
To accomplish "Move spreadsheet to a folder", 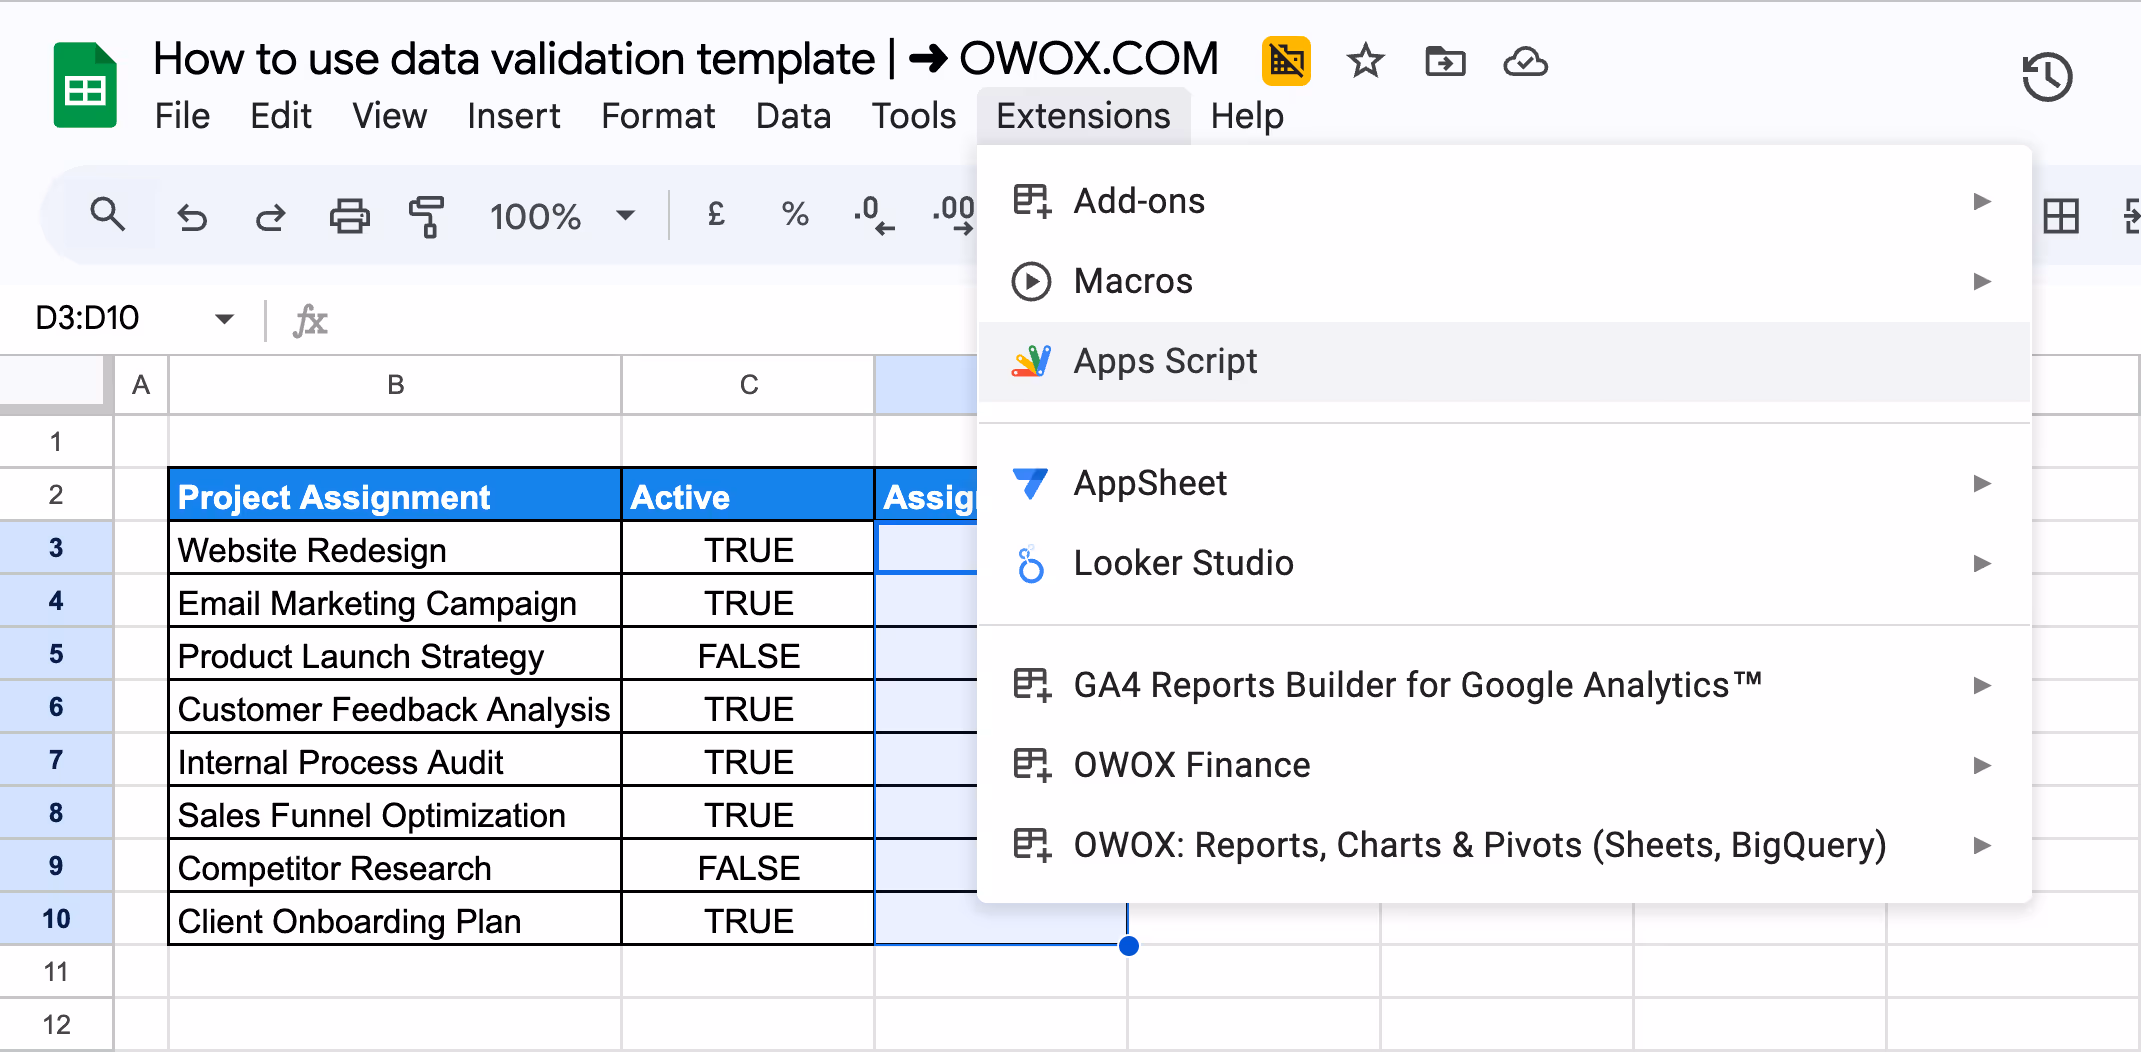I will 1444,61.
